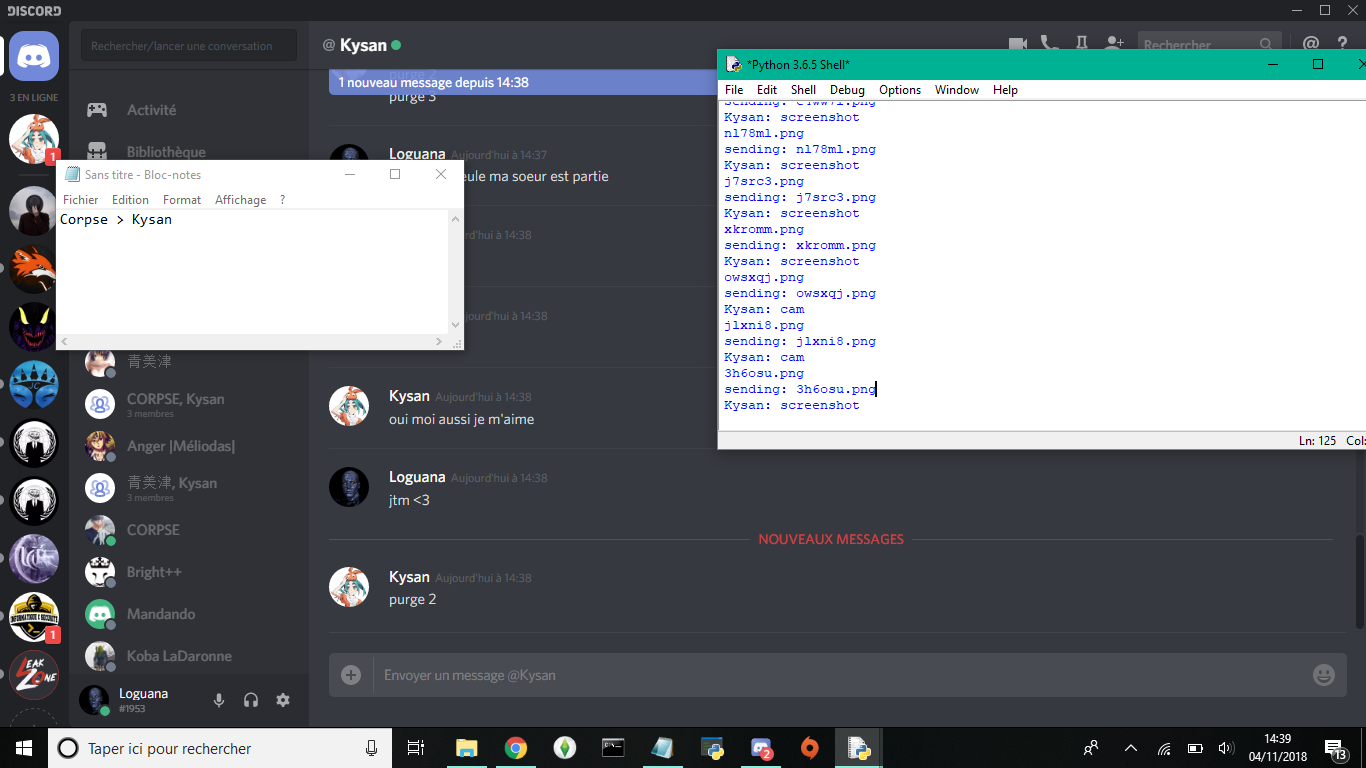The width and height of the screenshot is (1366, 768).
Task: Open the Window menu in Python Shell
Action: [x=957, y=90]
